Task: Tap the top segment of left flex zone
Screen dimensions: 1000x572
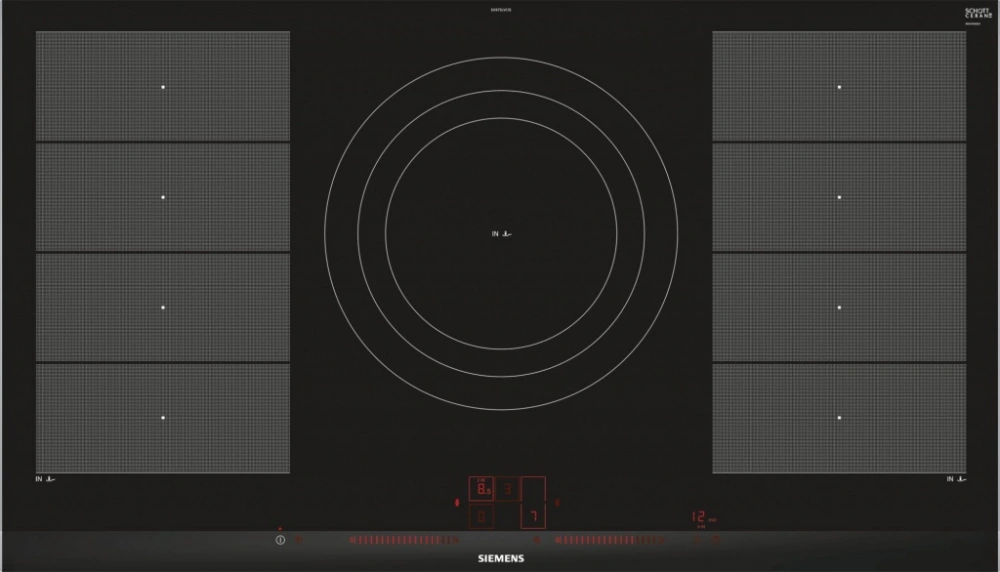Action: click(x=163, y=87)
